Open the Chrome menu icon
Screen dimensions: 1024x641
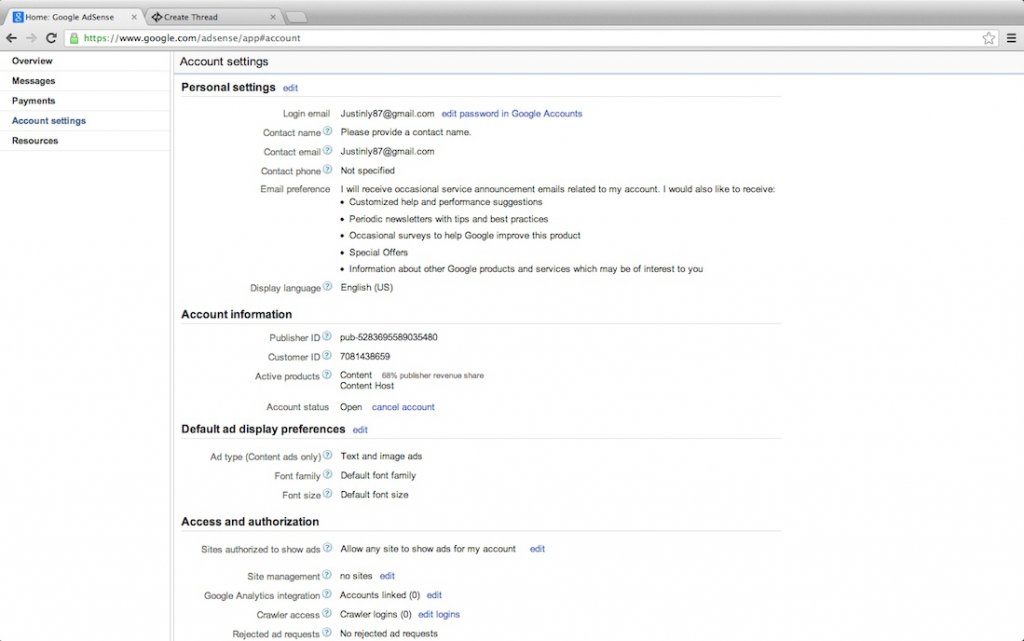point(1011,38)
